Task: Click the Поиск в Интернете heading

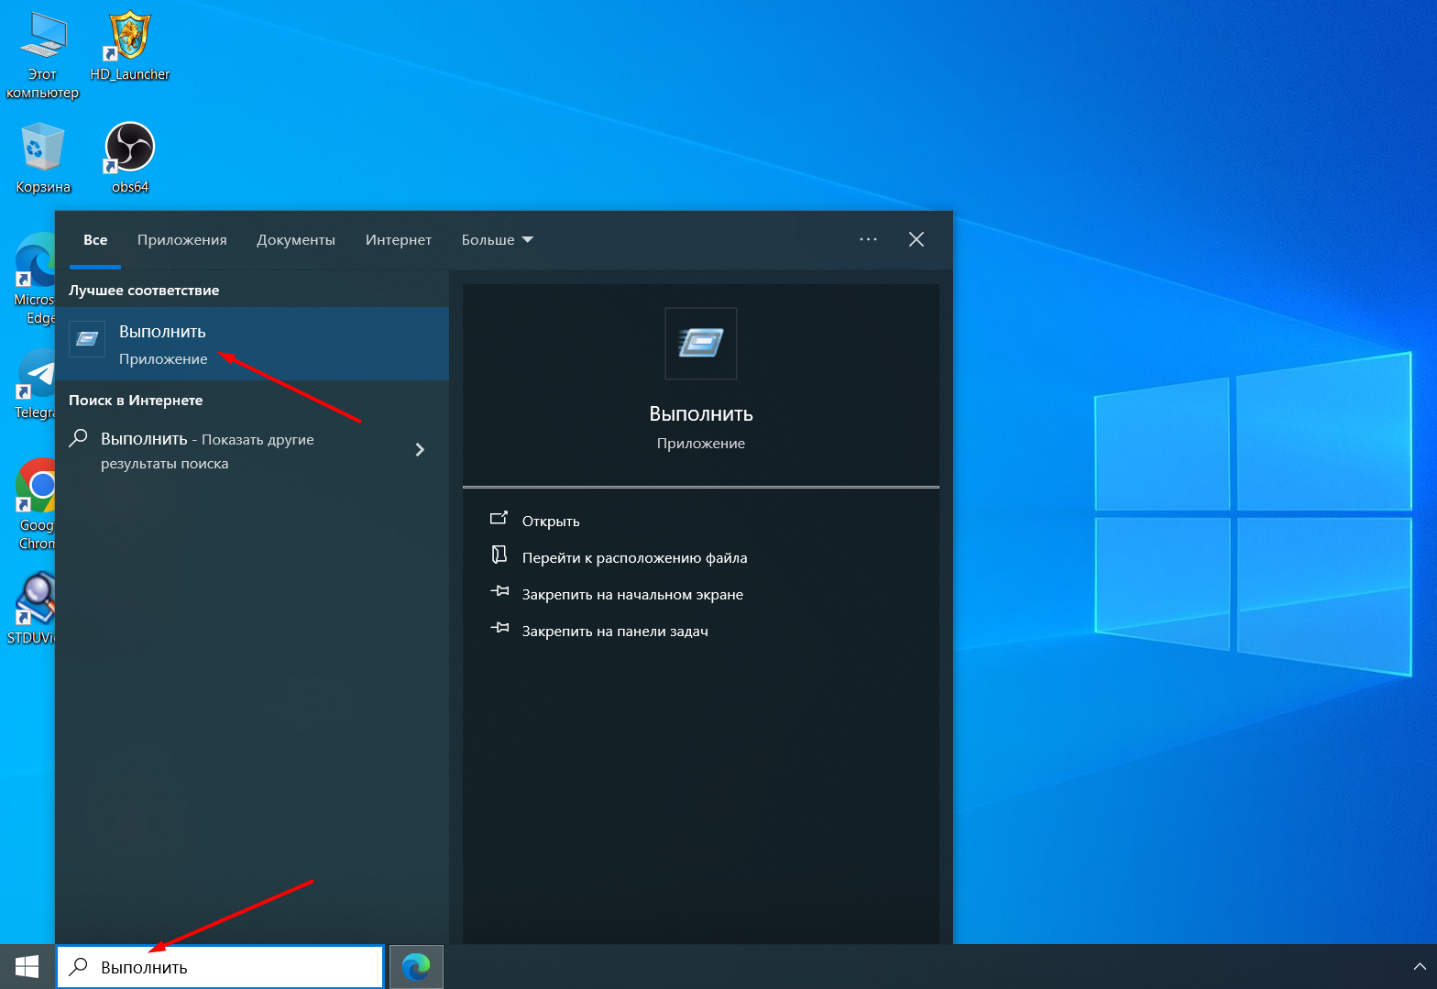Action: pyautogui.click(x=136, y=400)
